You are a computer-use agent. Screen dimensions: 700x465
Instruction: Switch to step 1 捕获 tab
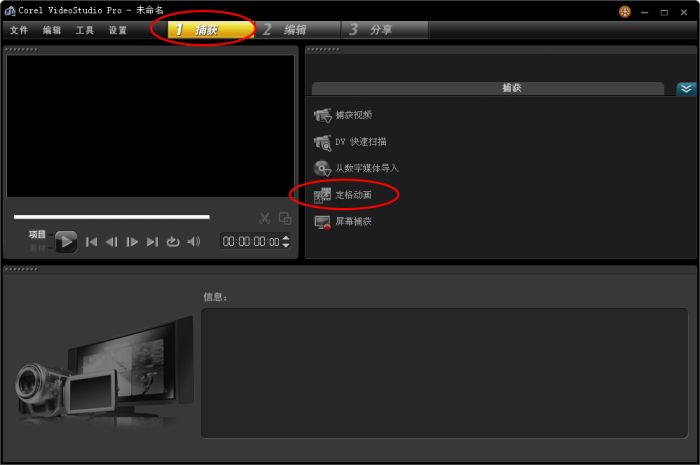point(211,30)
